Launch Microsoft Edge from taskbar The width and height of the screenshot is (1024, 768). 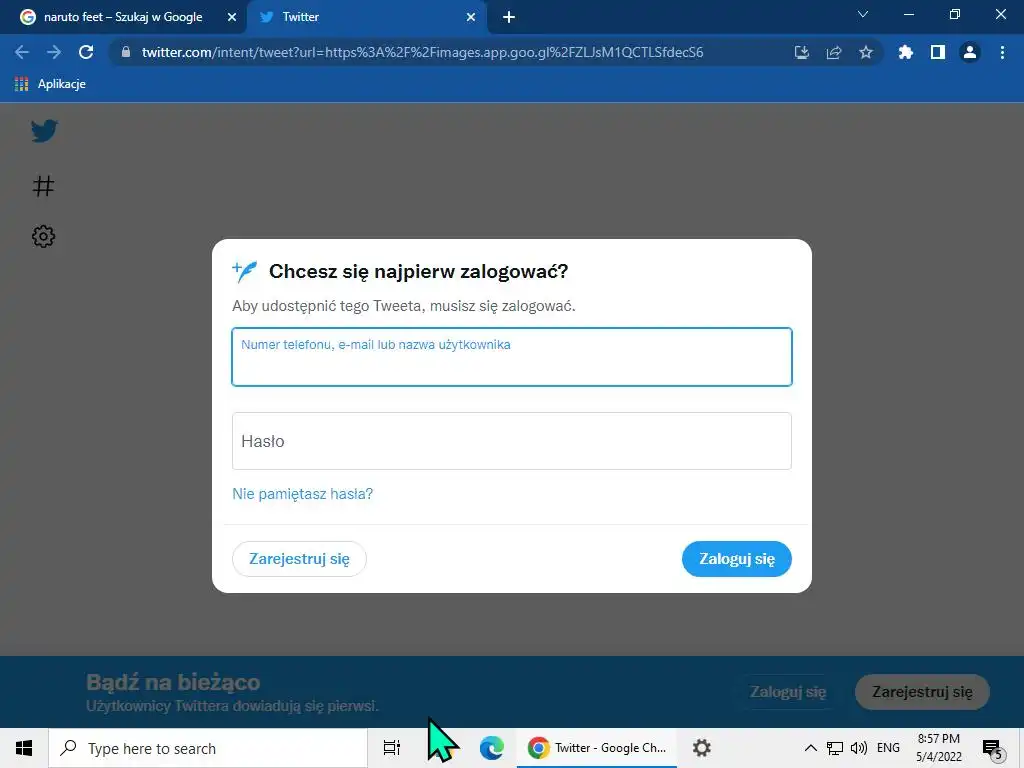point(491,748)
